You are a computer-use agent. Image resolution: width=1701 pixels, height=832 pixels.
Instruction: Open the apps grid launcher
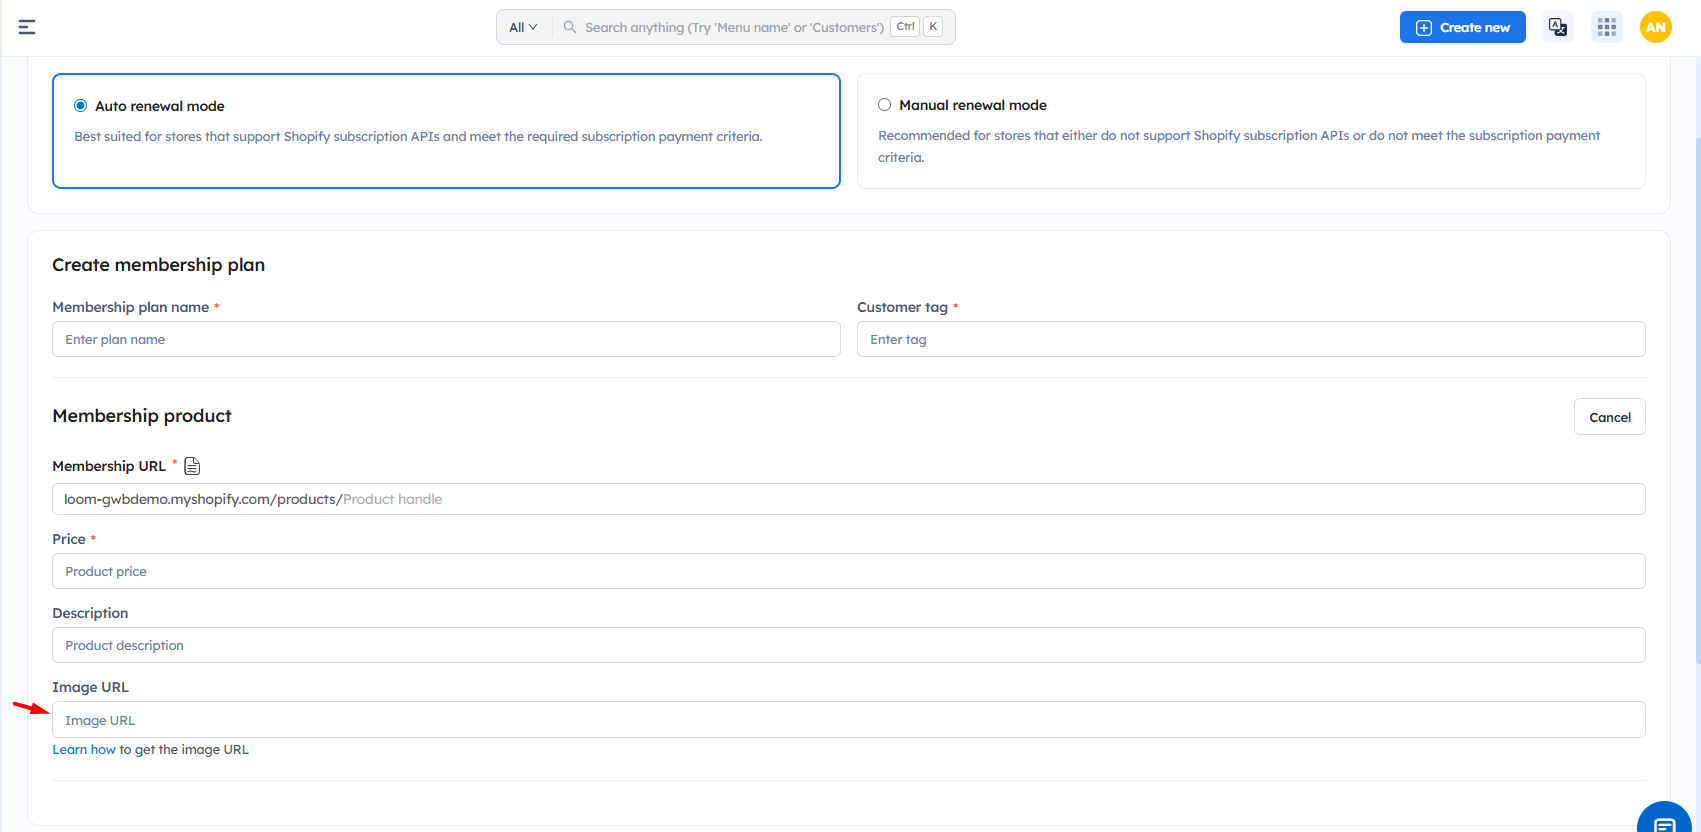pyautogui.click(x=1606, y=27)
